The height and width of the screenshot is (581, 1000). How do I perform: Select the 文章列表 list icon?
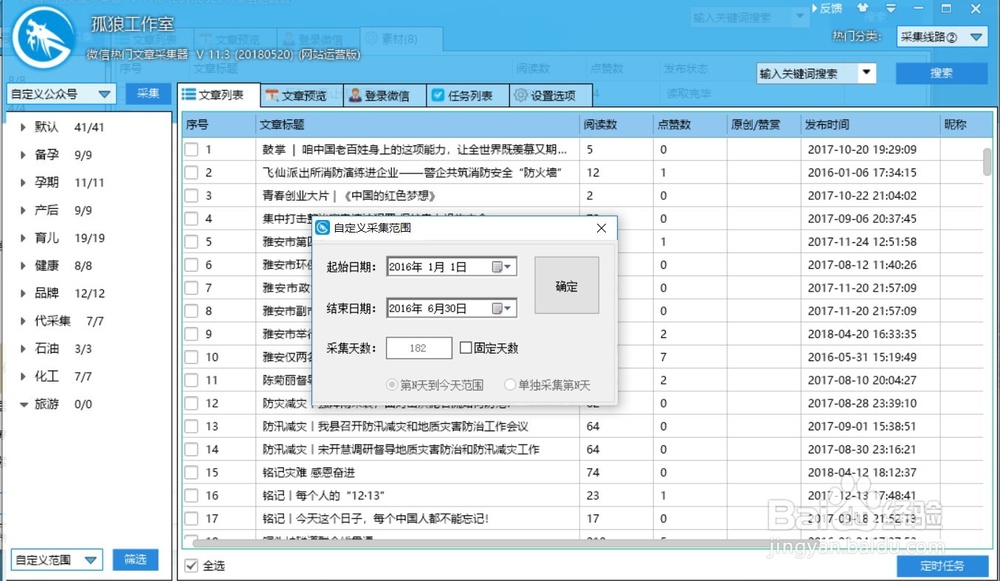(189, 95)
